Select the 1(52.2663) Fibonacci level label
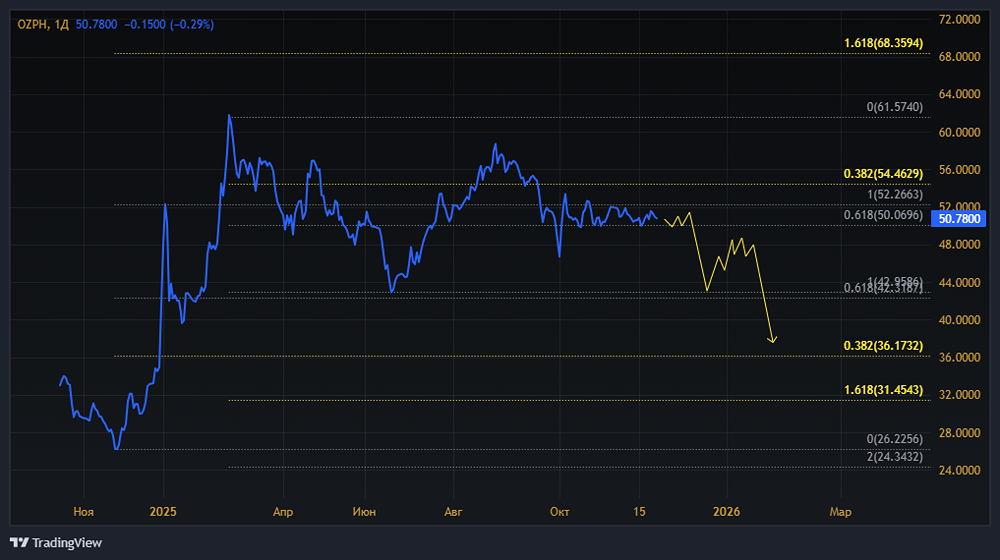The image size is (1000, 560). (894, 195)
